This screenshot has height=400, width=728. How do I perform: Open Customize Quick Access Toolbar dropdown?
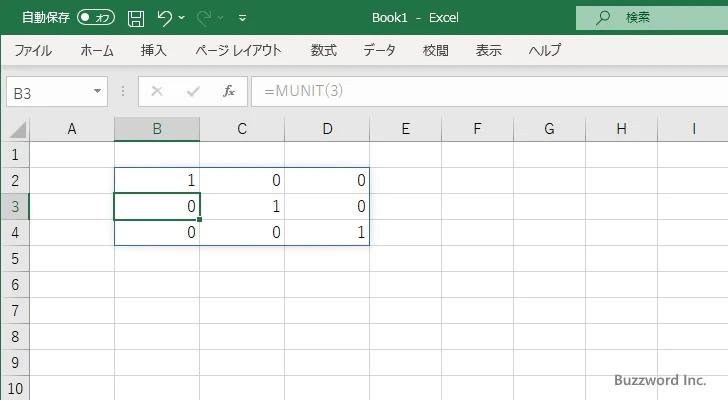pos(242,18)
